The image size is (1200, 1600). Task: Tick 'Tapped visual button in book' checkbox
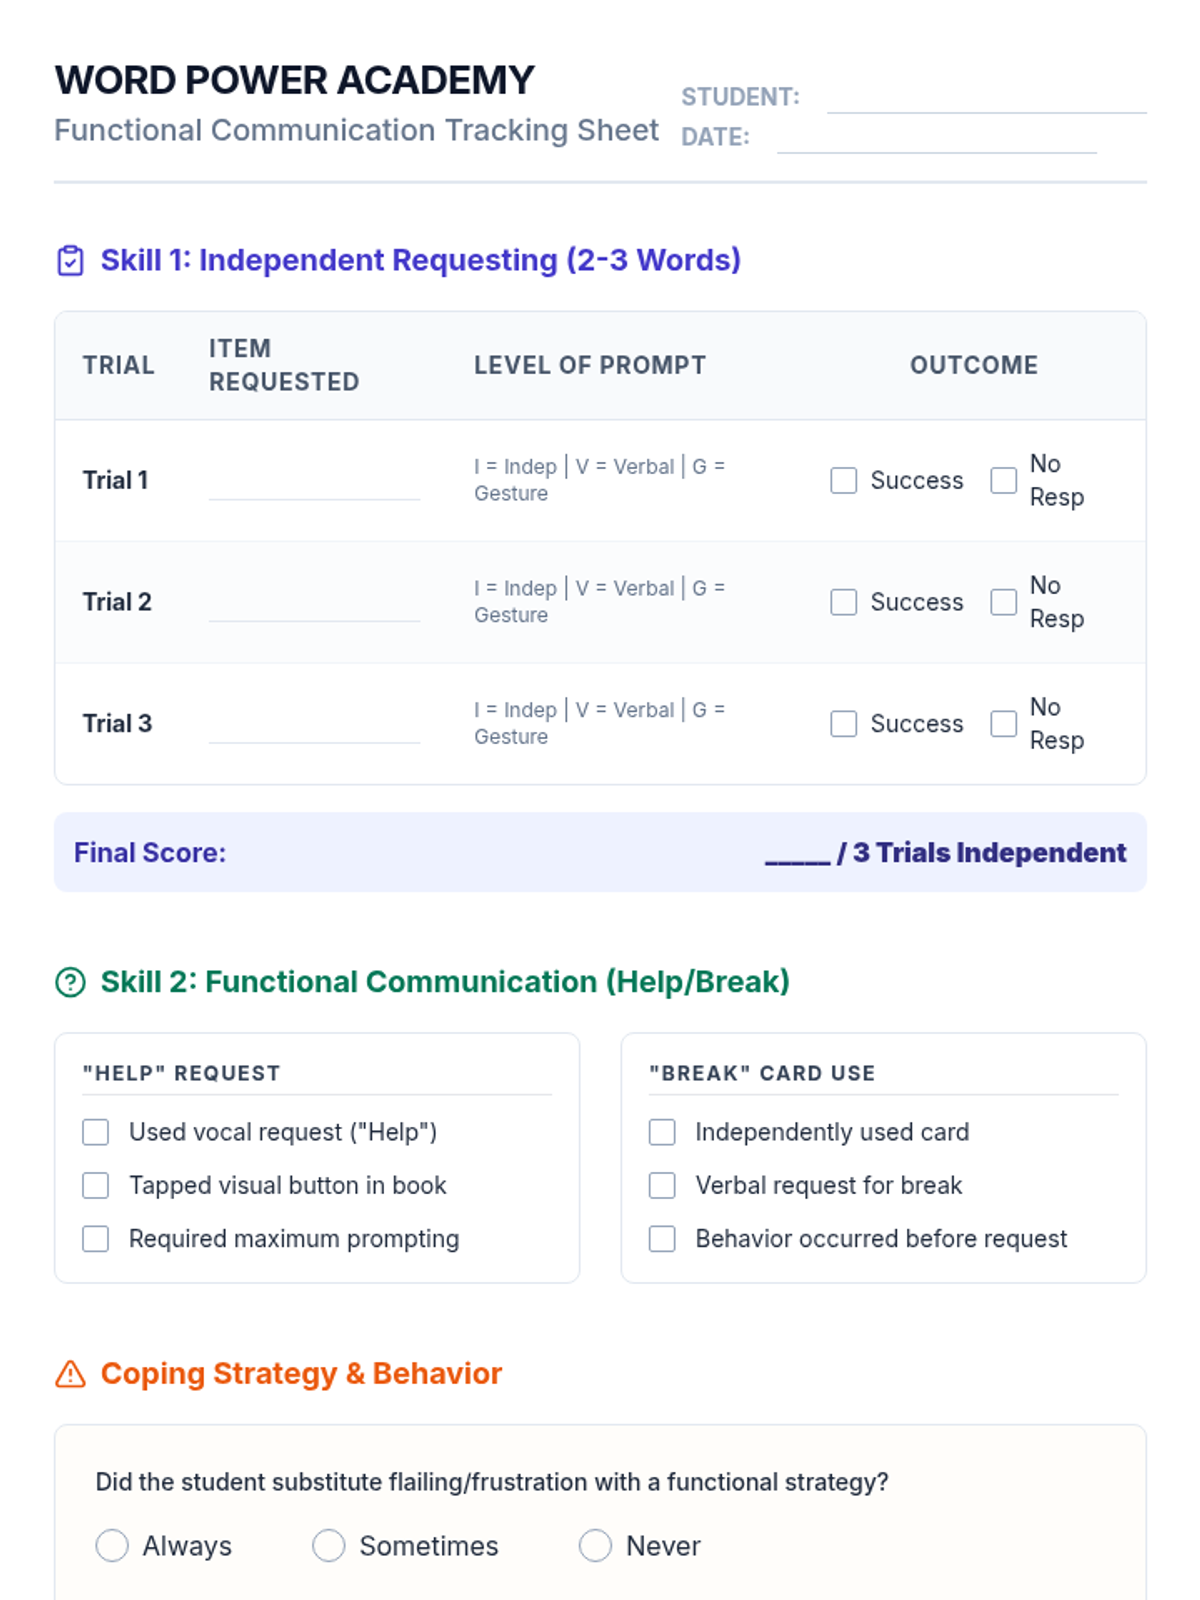pos(96,1186)
